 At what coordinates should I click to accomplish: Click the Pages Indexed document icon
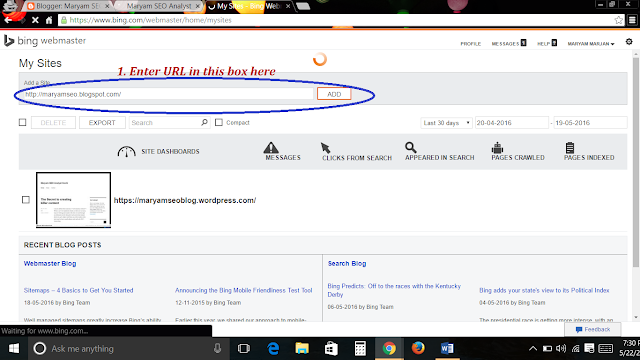[570, 147]
